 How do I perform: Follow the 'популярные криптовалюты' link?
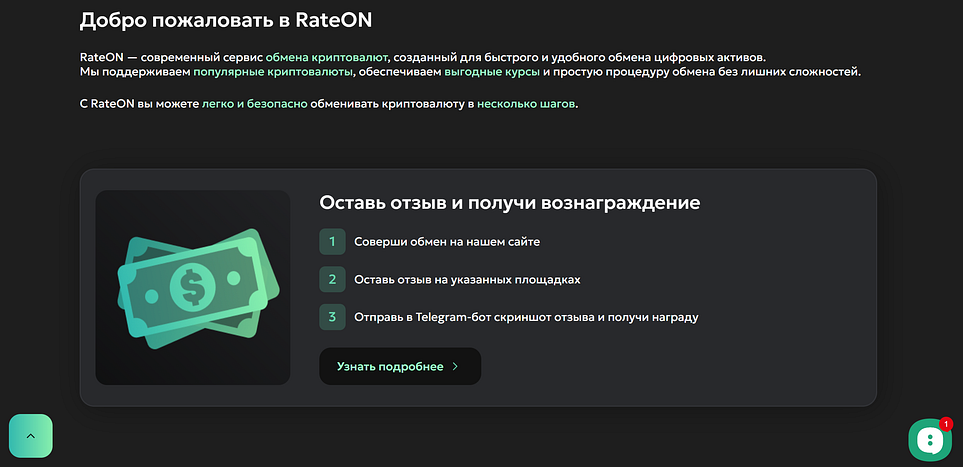pyautogui.click(x=273, y=72)
